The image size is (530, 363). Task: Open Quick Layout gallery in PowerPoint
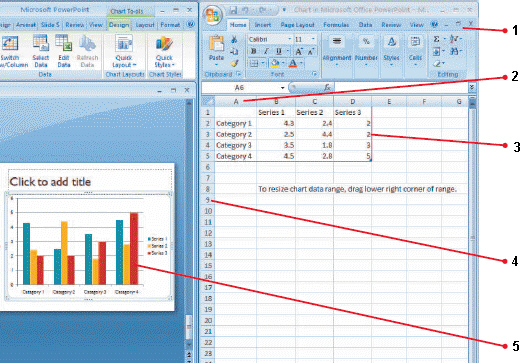pyautogui.click(x=124, y=51)
